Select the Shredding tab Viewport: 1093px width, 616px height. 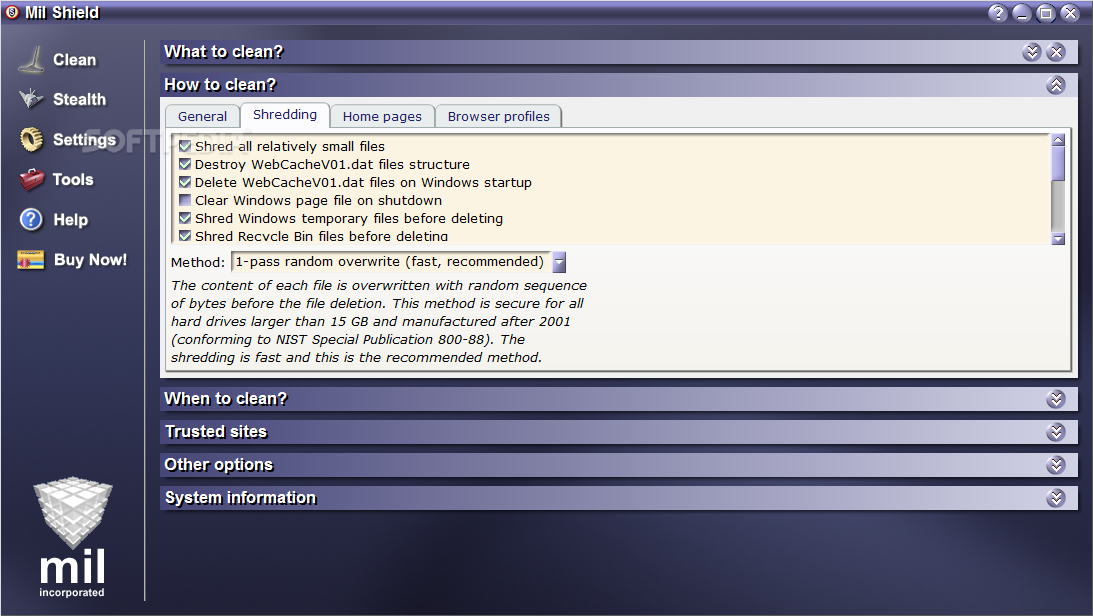pyautogui.click(x=284, y=115)
